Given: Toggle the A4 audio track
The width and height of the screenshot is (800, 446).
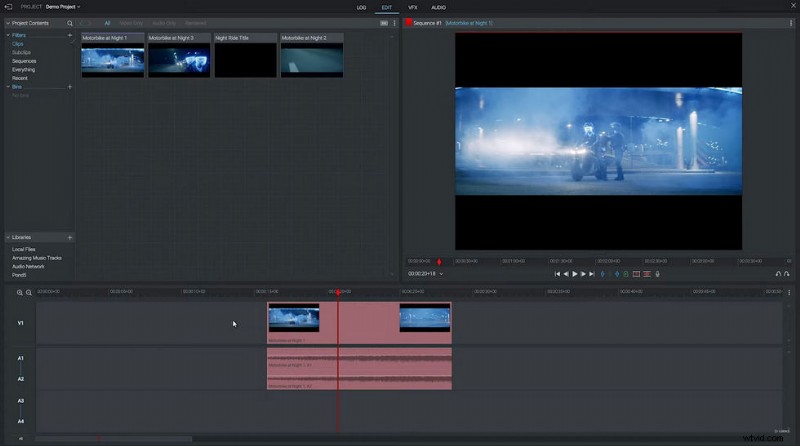Looking at the screenshot, I should 20,422.
